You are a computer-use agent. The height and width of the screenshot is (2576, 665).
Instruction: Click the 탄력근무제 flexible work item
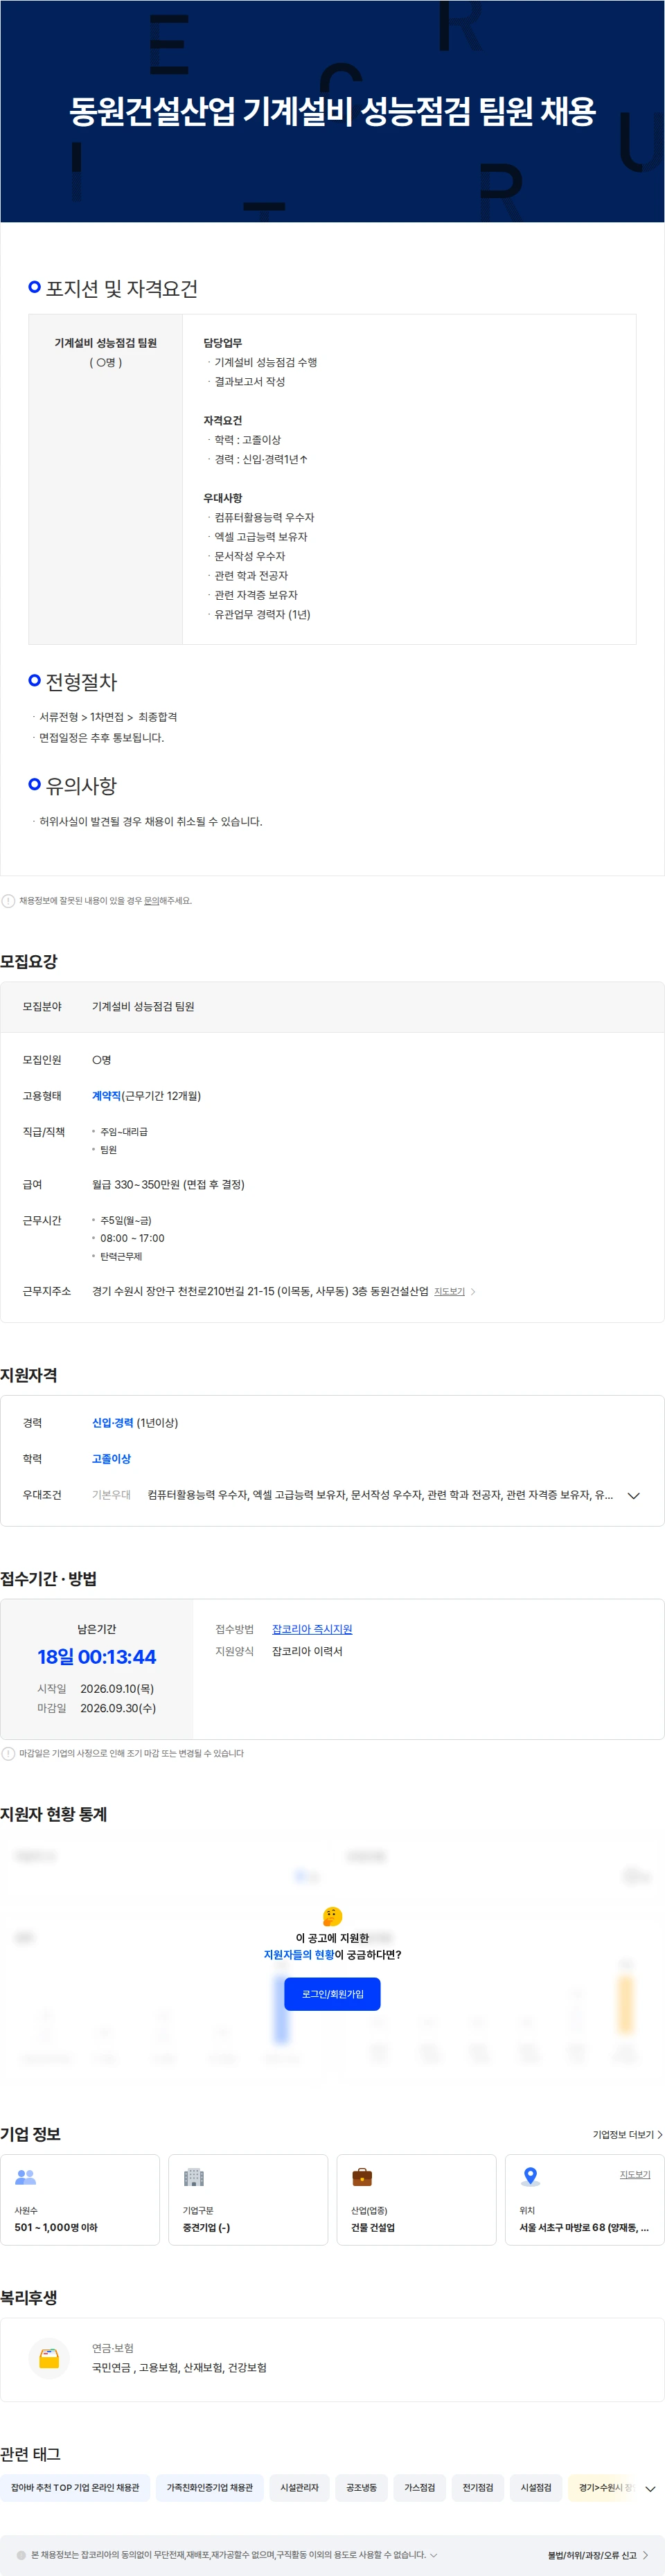(121, 1256)
